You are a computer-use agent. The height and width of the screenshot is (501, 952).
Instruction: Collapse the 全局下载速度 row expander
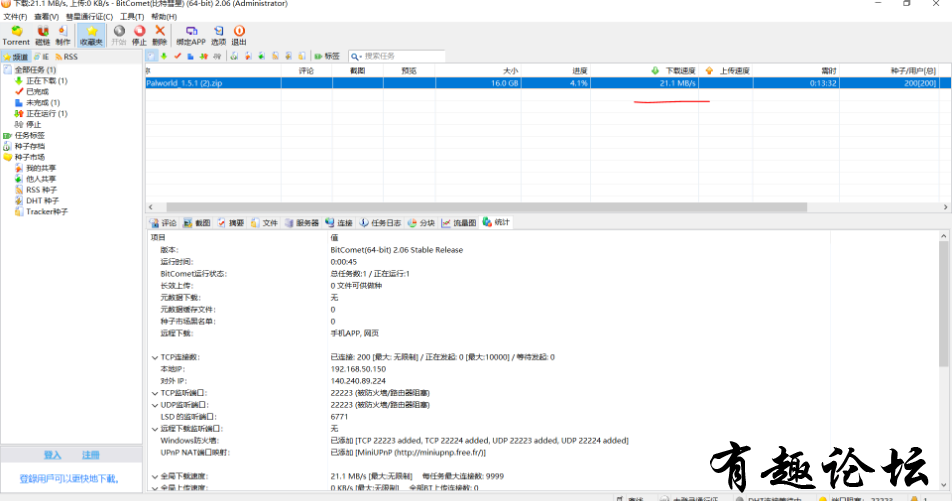tap(155, 477)
